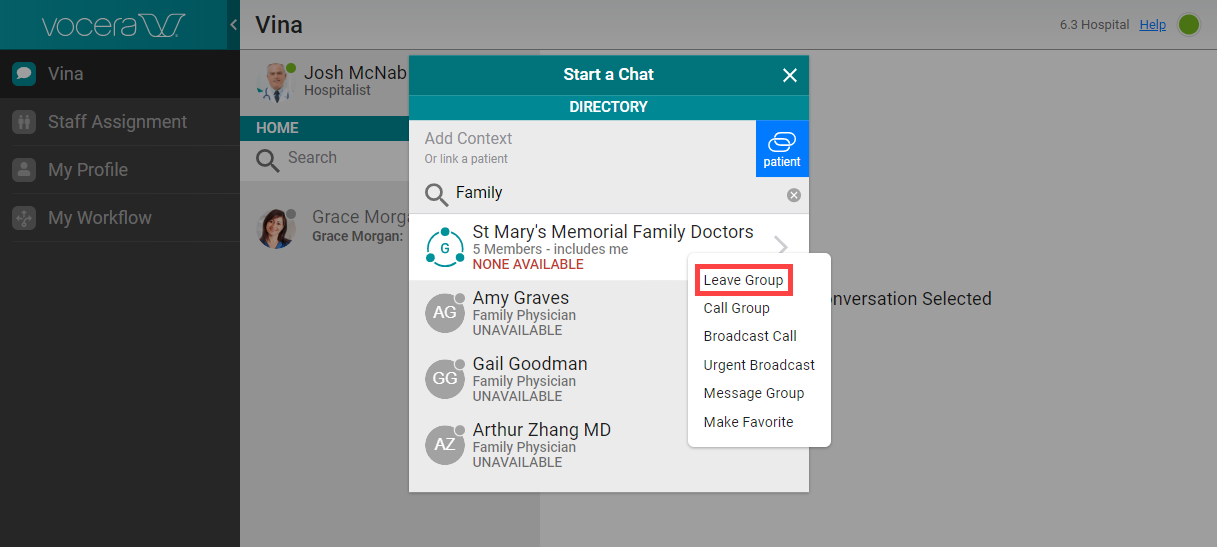1217x547 pixels.
Task: Open the My Profile sidebar icon
Action: point(24,170)
